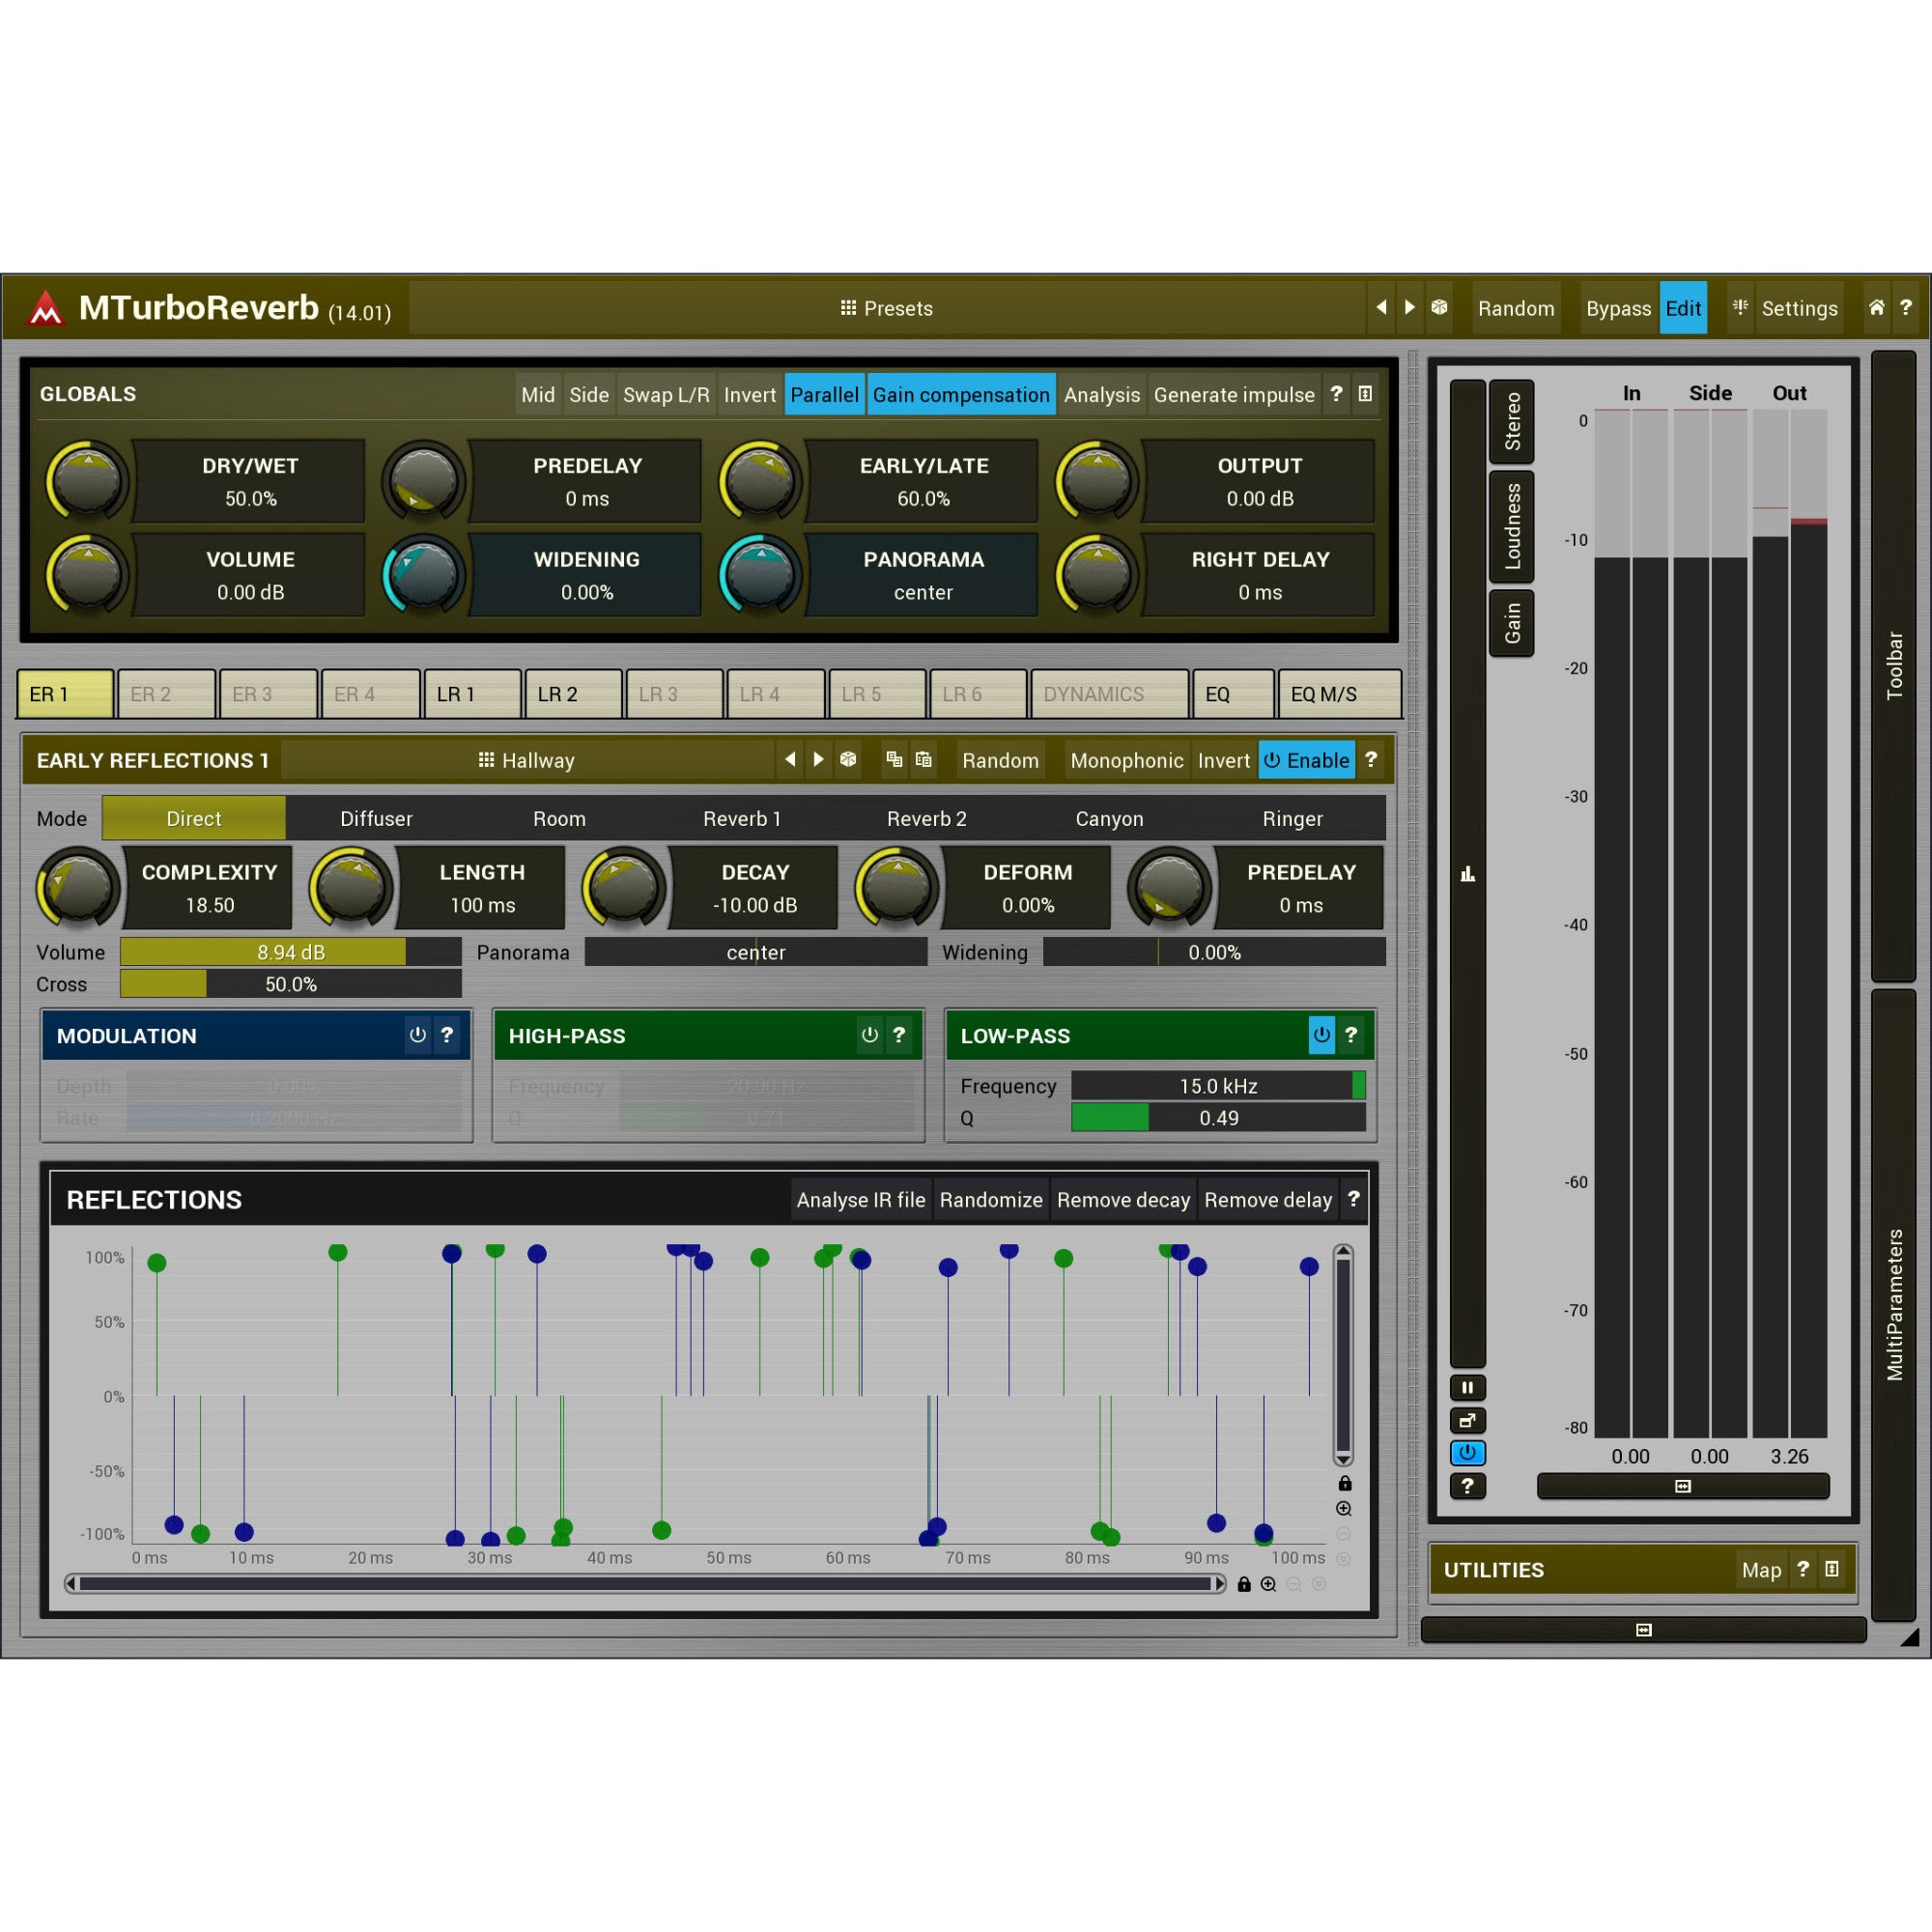This screenshot has height=1932, width=1932.
Task: Select previous Early Reflections preset arrow
Action: coord(790,760)
